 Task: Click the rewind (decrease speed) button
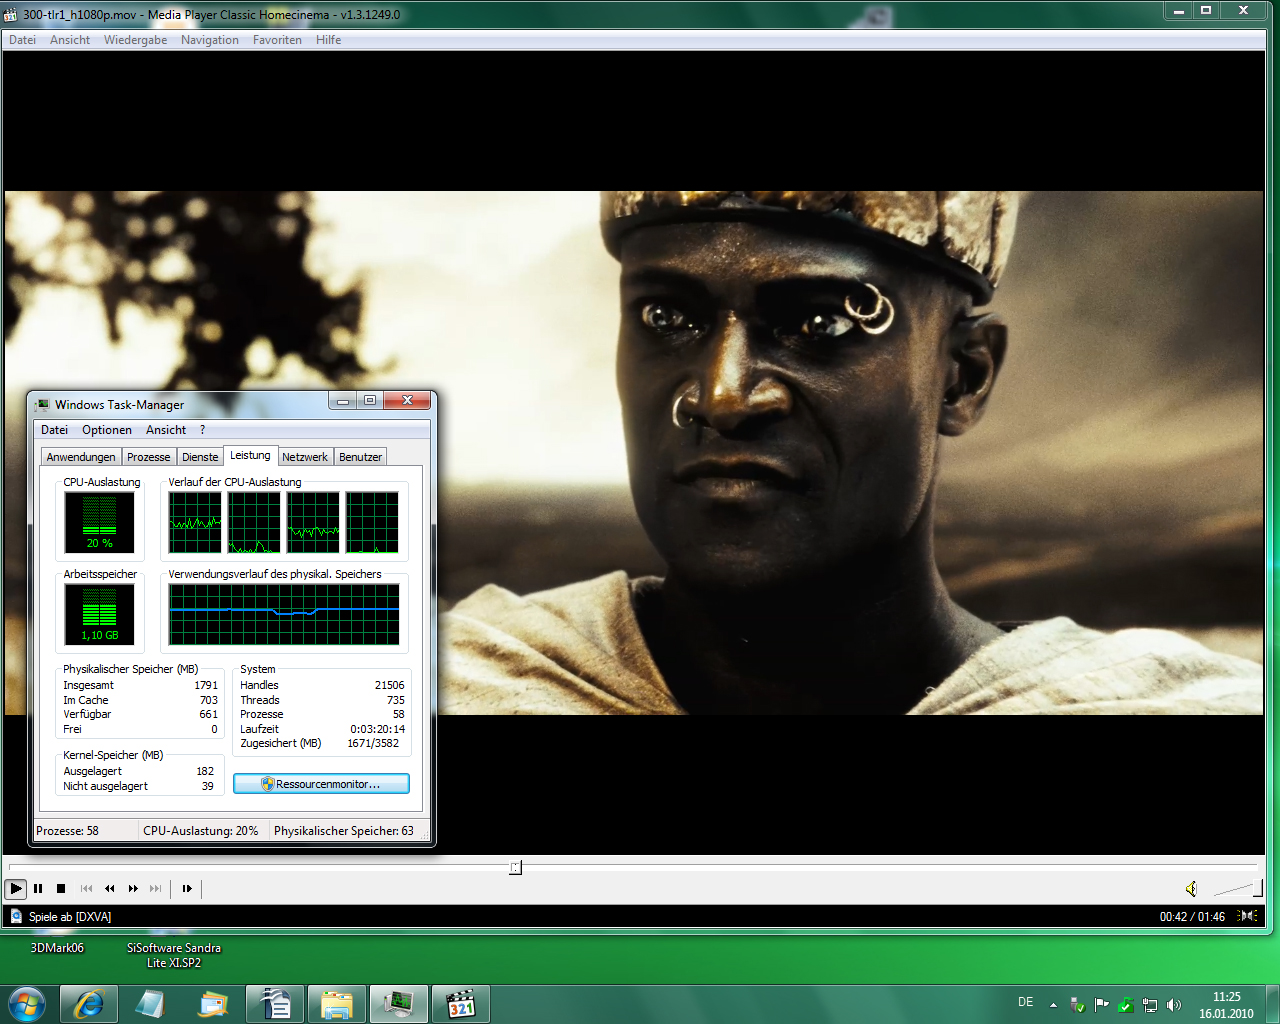(109, 888)
